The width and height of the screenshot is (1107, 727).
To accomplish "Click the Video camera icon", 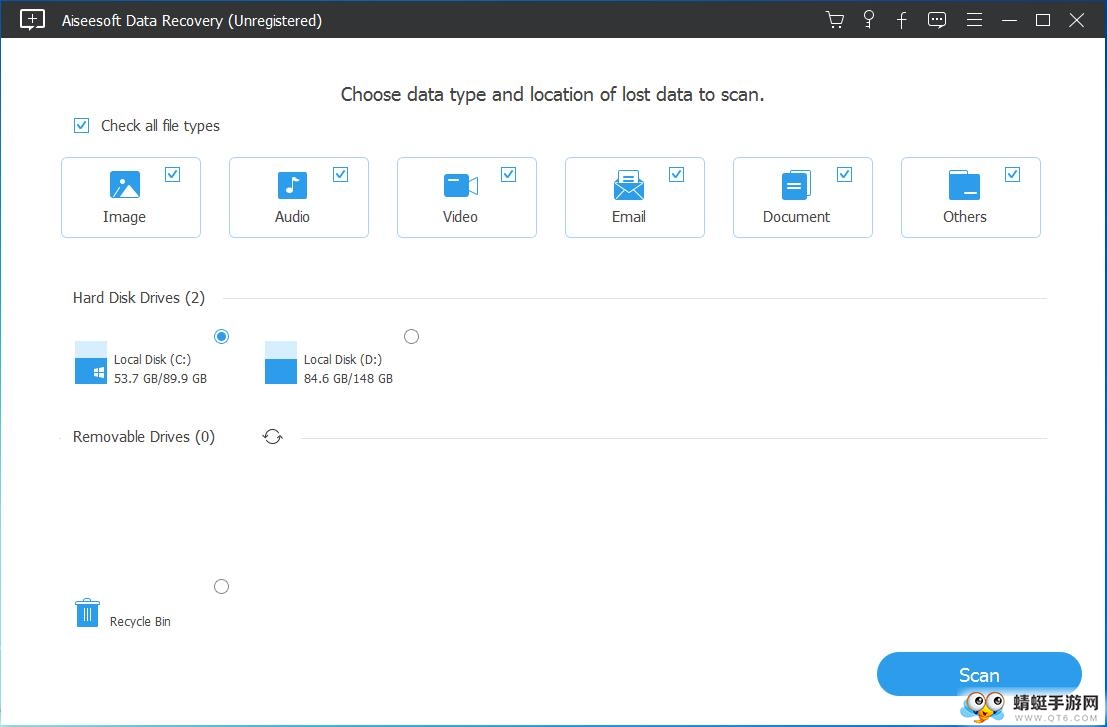I will (460, 186).
